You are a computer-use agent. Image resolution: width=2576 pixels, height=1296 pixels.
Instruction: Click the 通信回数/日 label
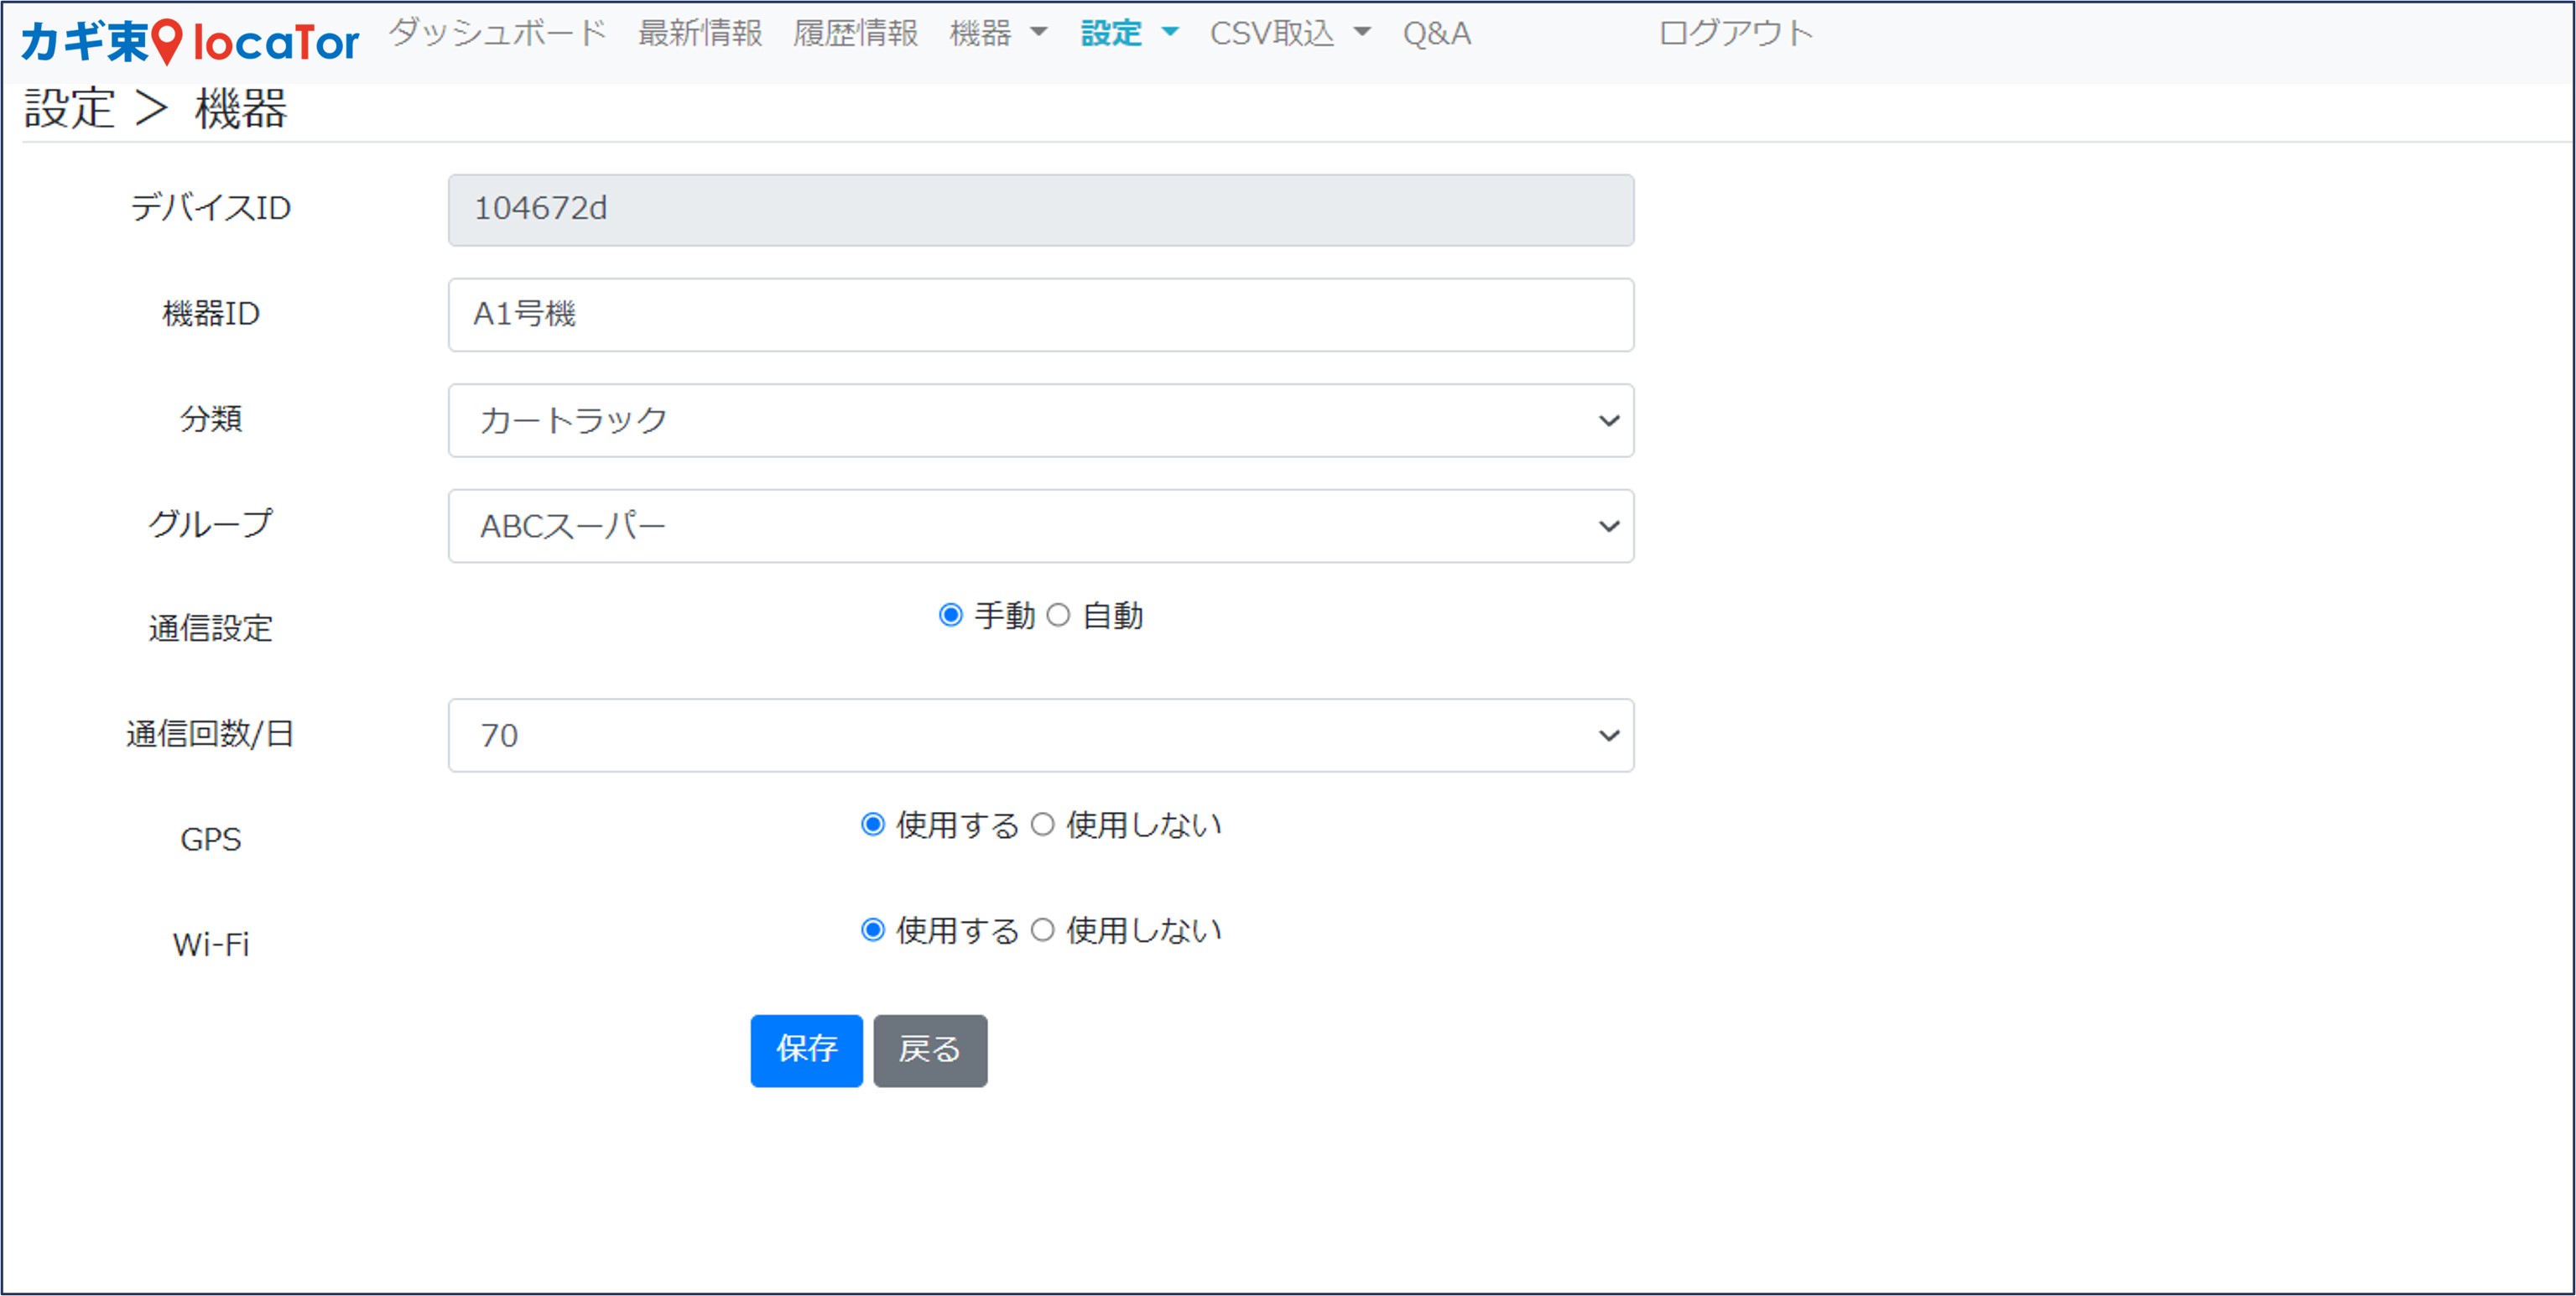pos(210,734)
